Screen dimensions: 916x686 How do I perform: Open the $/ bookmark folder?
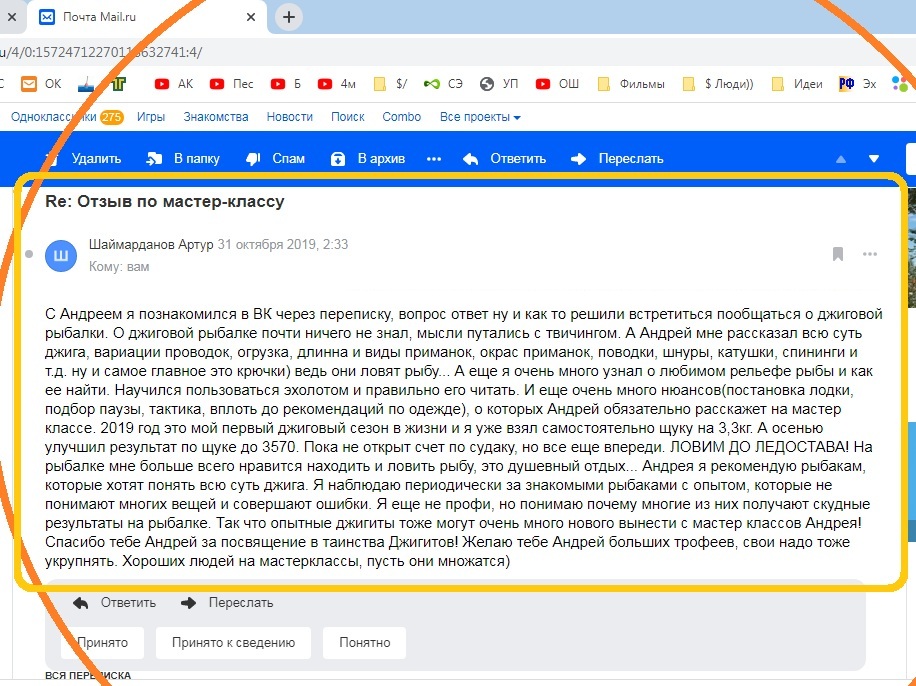click(x=390, y=84)
